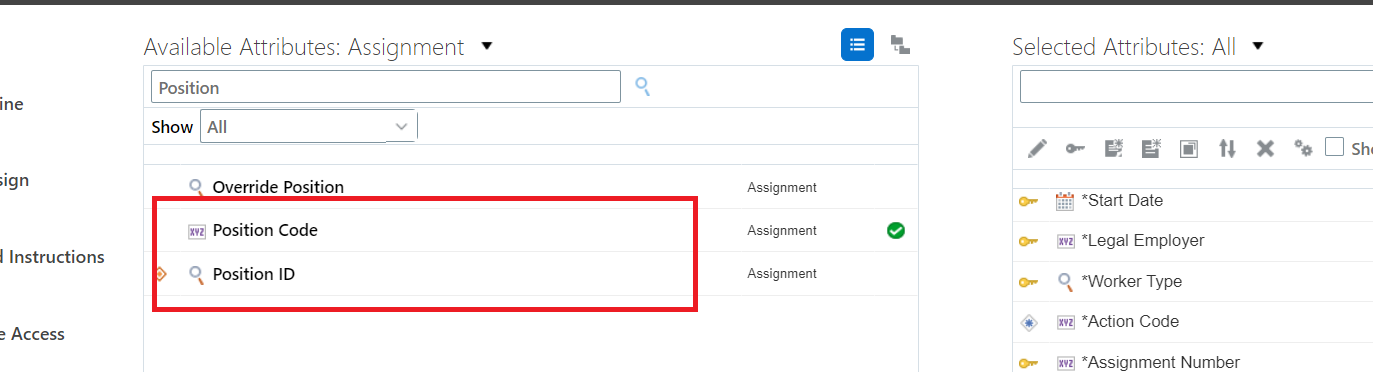Image resolution: width=1373 pixels, height=372 pixels.
Task: Switch to list view icon
Action: 857,44
